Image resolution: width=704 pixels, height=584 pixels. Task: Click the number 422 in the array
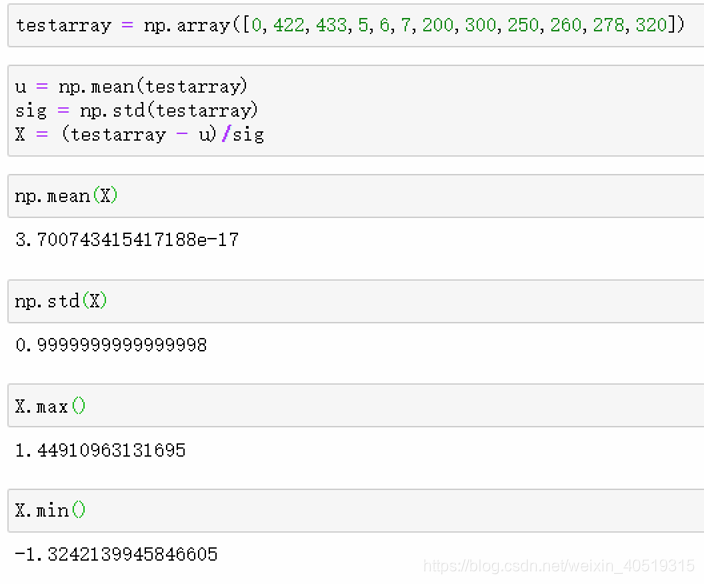tap(289, 25)
